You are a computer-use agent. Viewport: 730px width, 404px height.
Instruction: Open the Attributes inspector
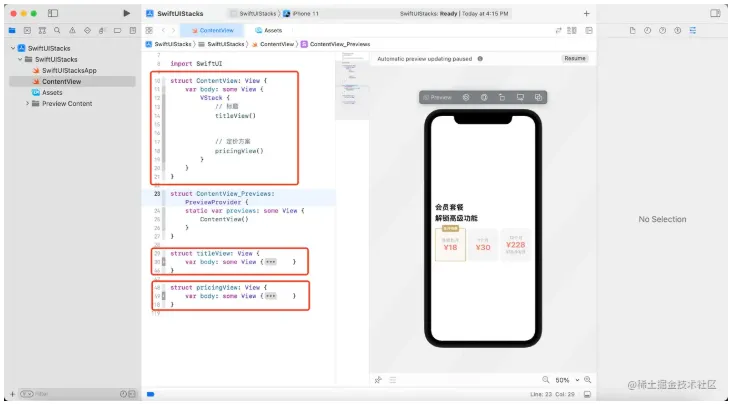coord(693,31)
